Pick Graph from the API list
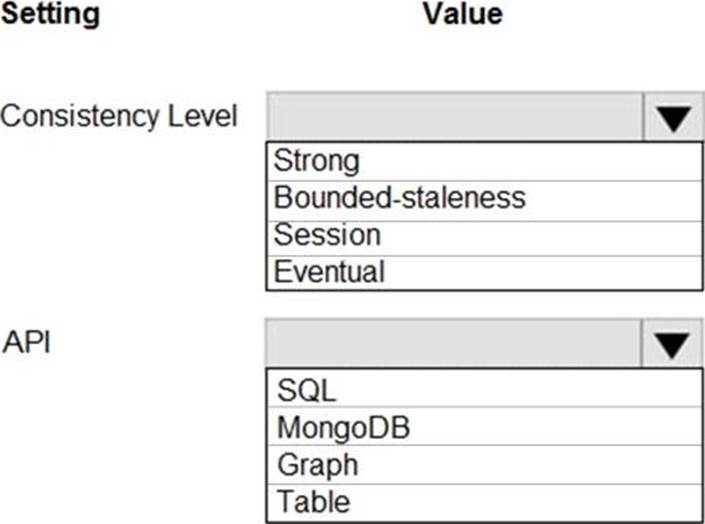Image resolution: width=705 pixels, height=524 pixels. [x=484, y=464]
